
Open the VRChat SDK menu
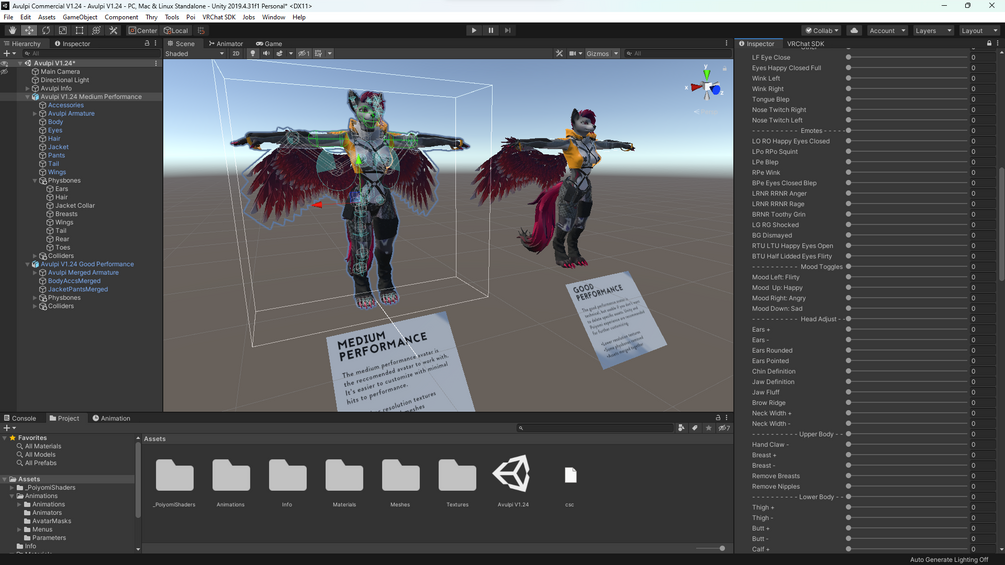coord(219,17)
